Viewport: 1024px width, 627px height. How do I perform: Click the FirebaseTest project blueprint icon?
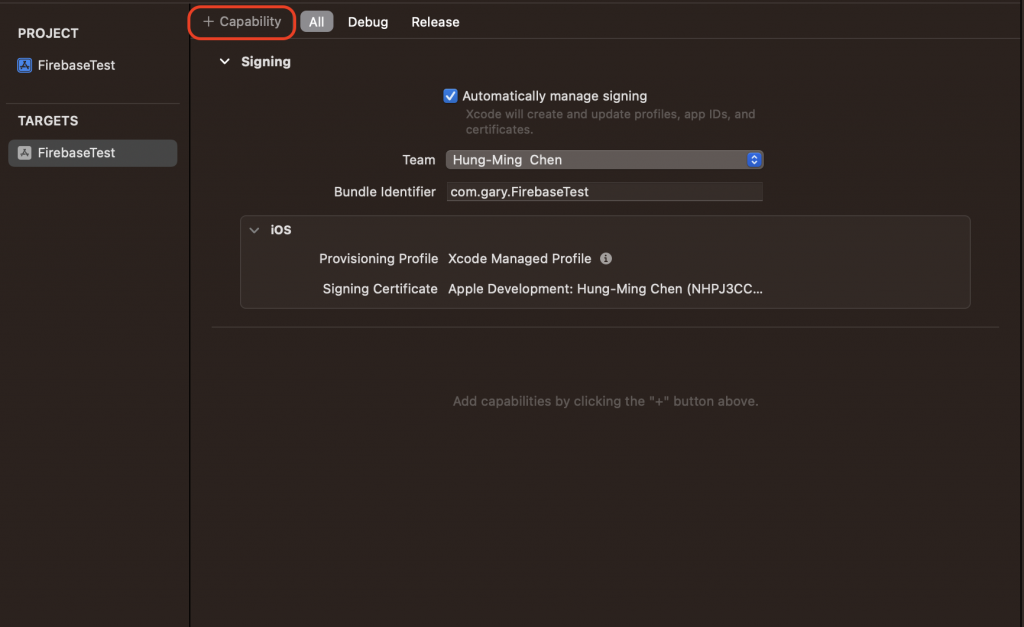tap(25, 65)
